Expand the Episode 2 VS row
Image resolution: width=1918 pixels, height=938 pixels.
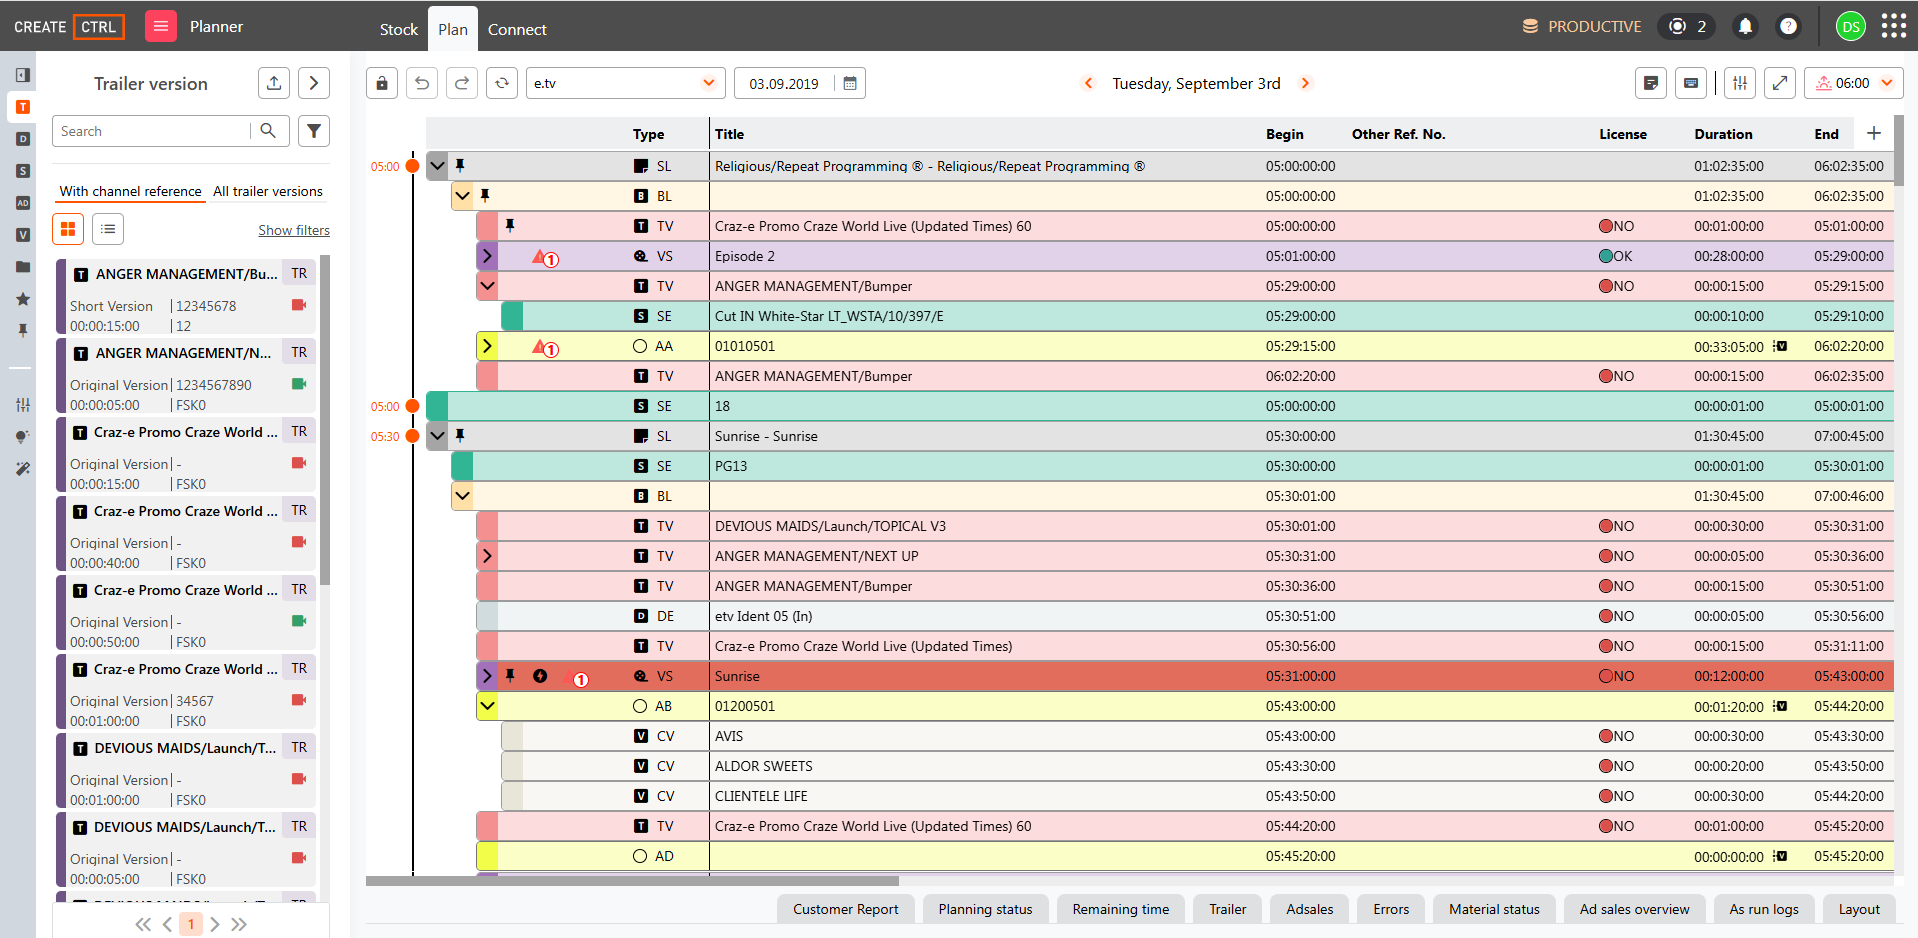pos(487,256)
